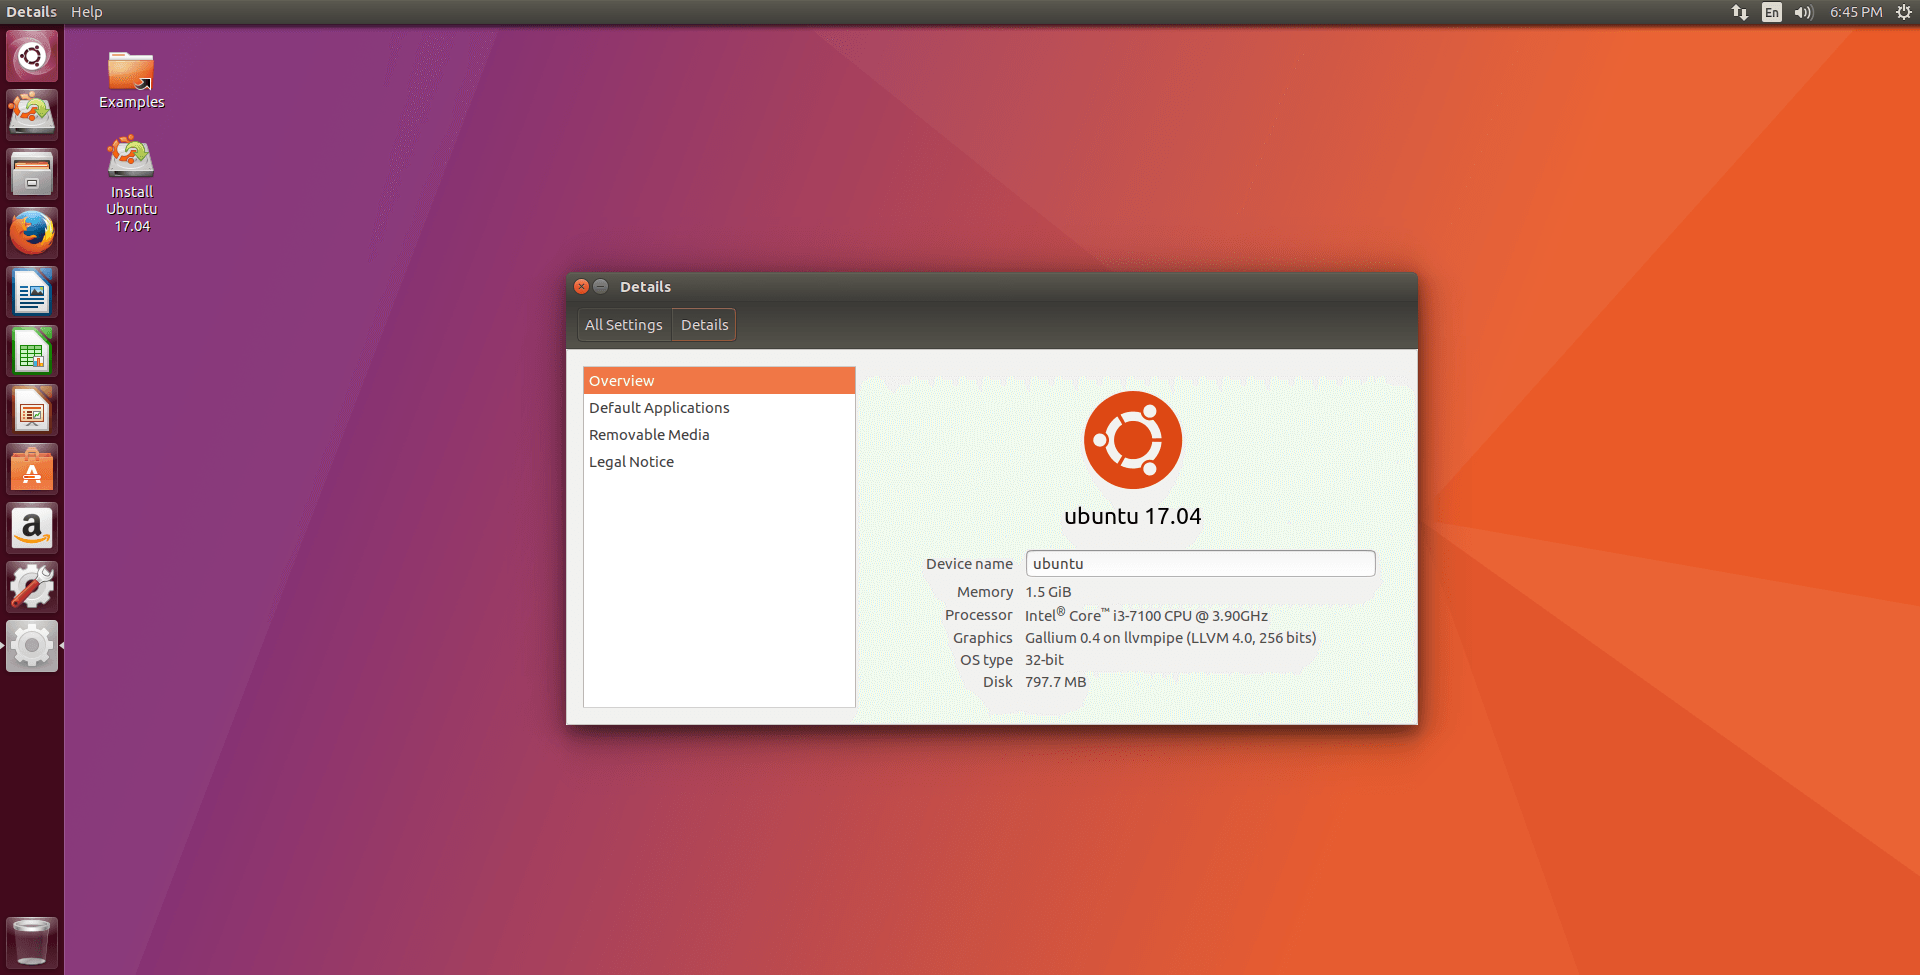Close the Details window
Screen dimensions: 1920x975
click(581, 286)
